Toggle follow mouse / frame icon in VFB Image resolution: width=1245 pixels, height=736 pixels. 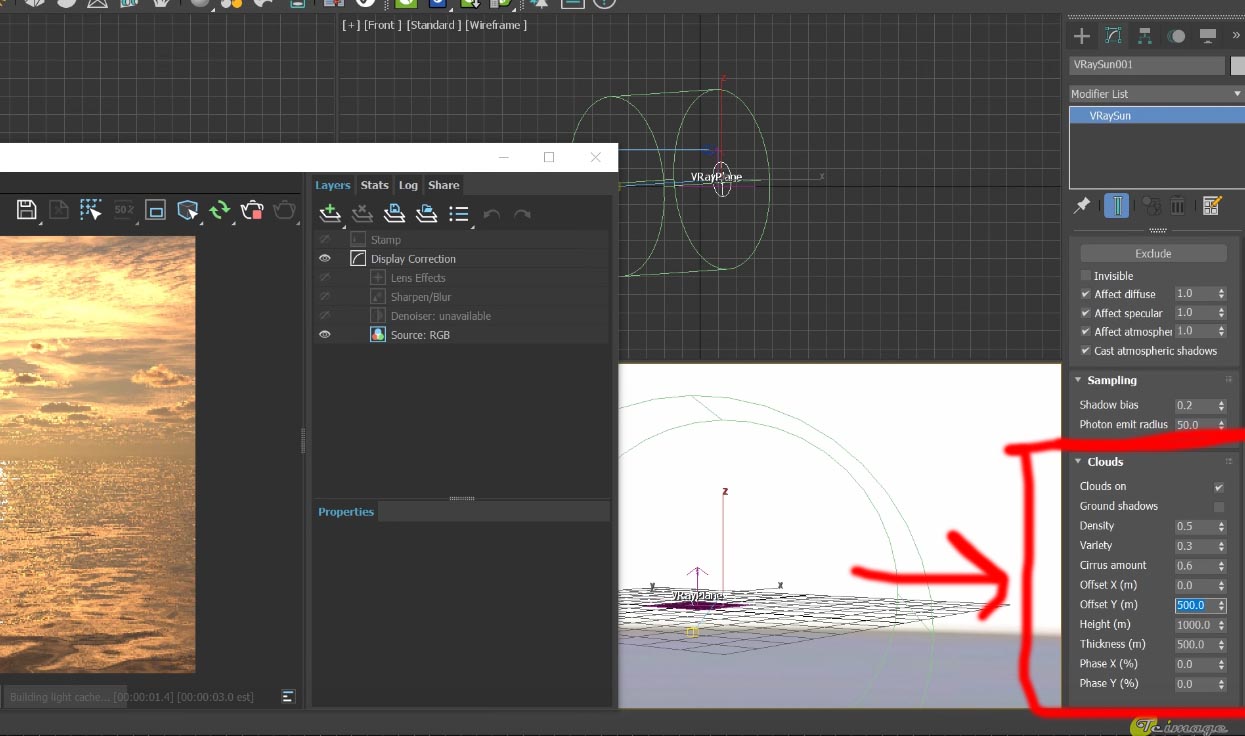155,210
